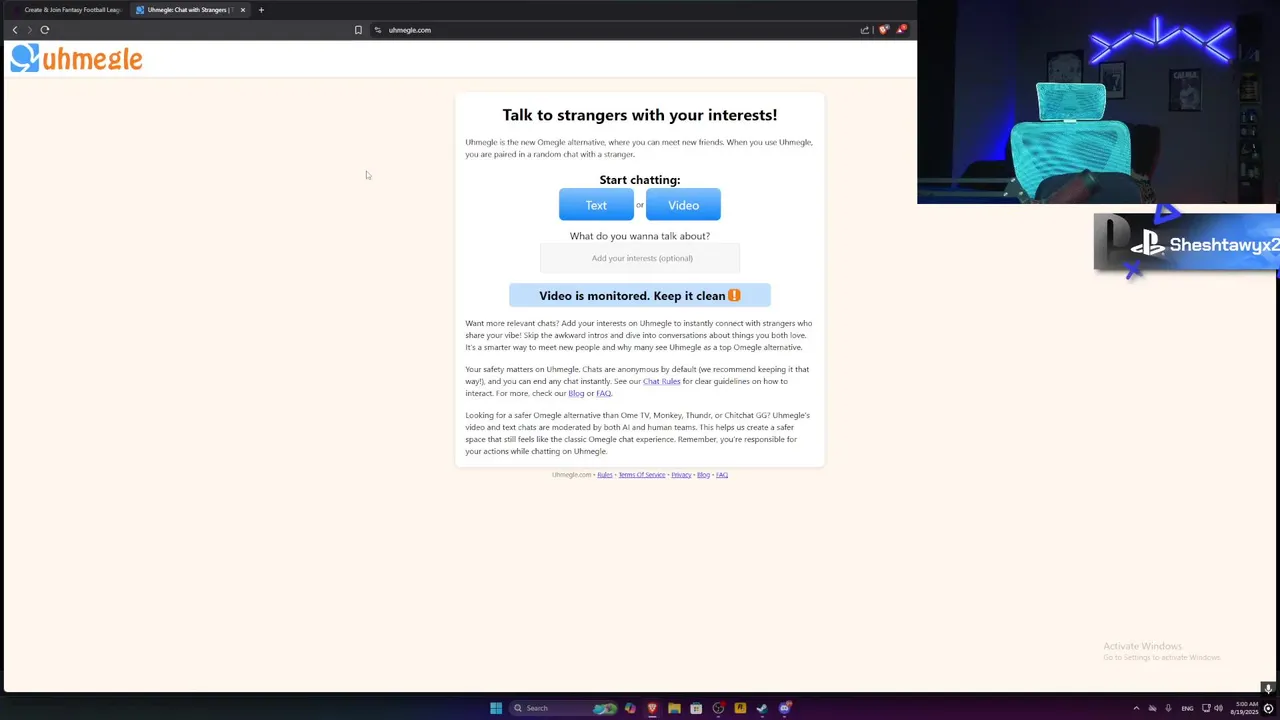
Task: Click the microphone tray icon
Action: click(1168, 708)
